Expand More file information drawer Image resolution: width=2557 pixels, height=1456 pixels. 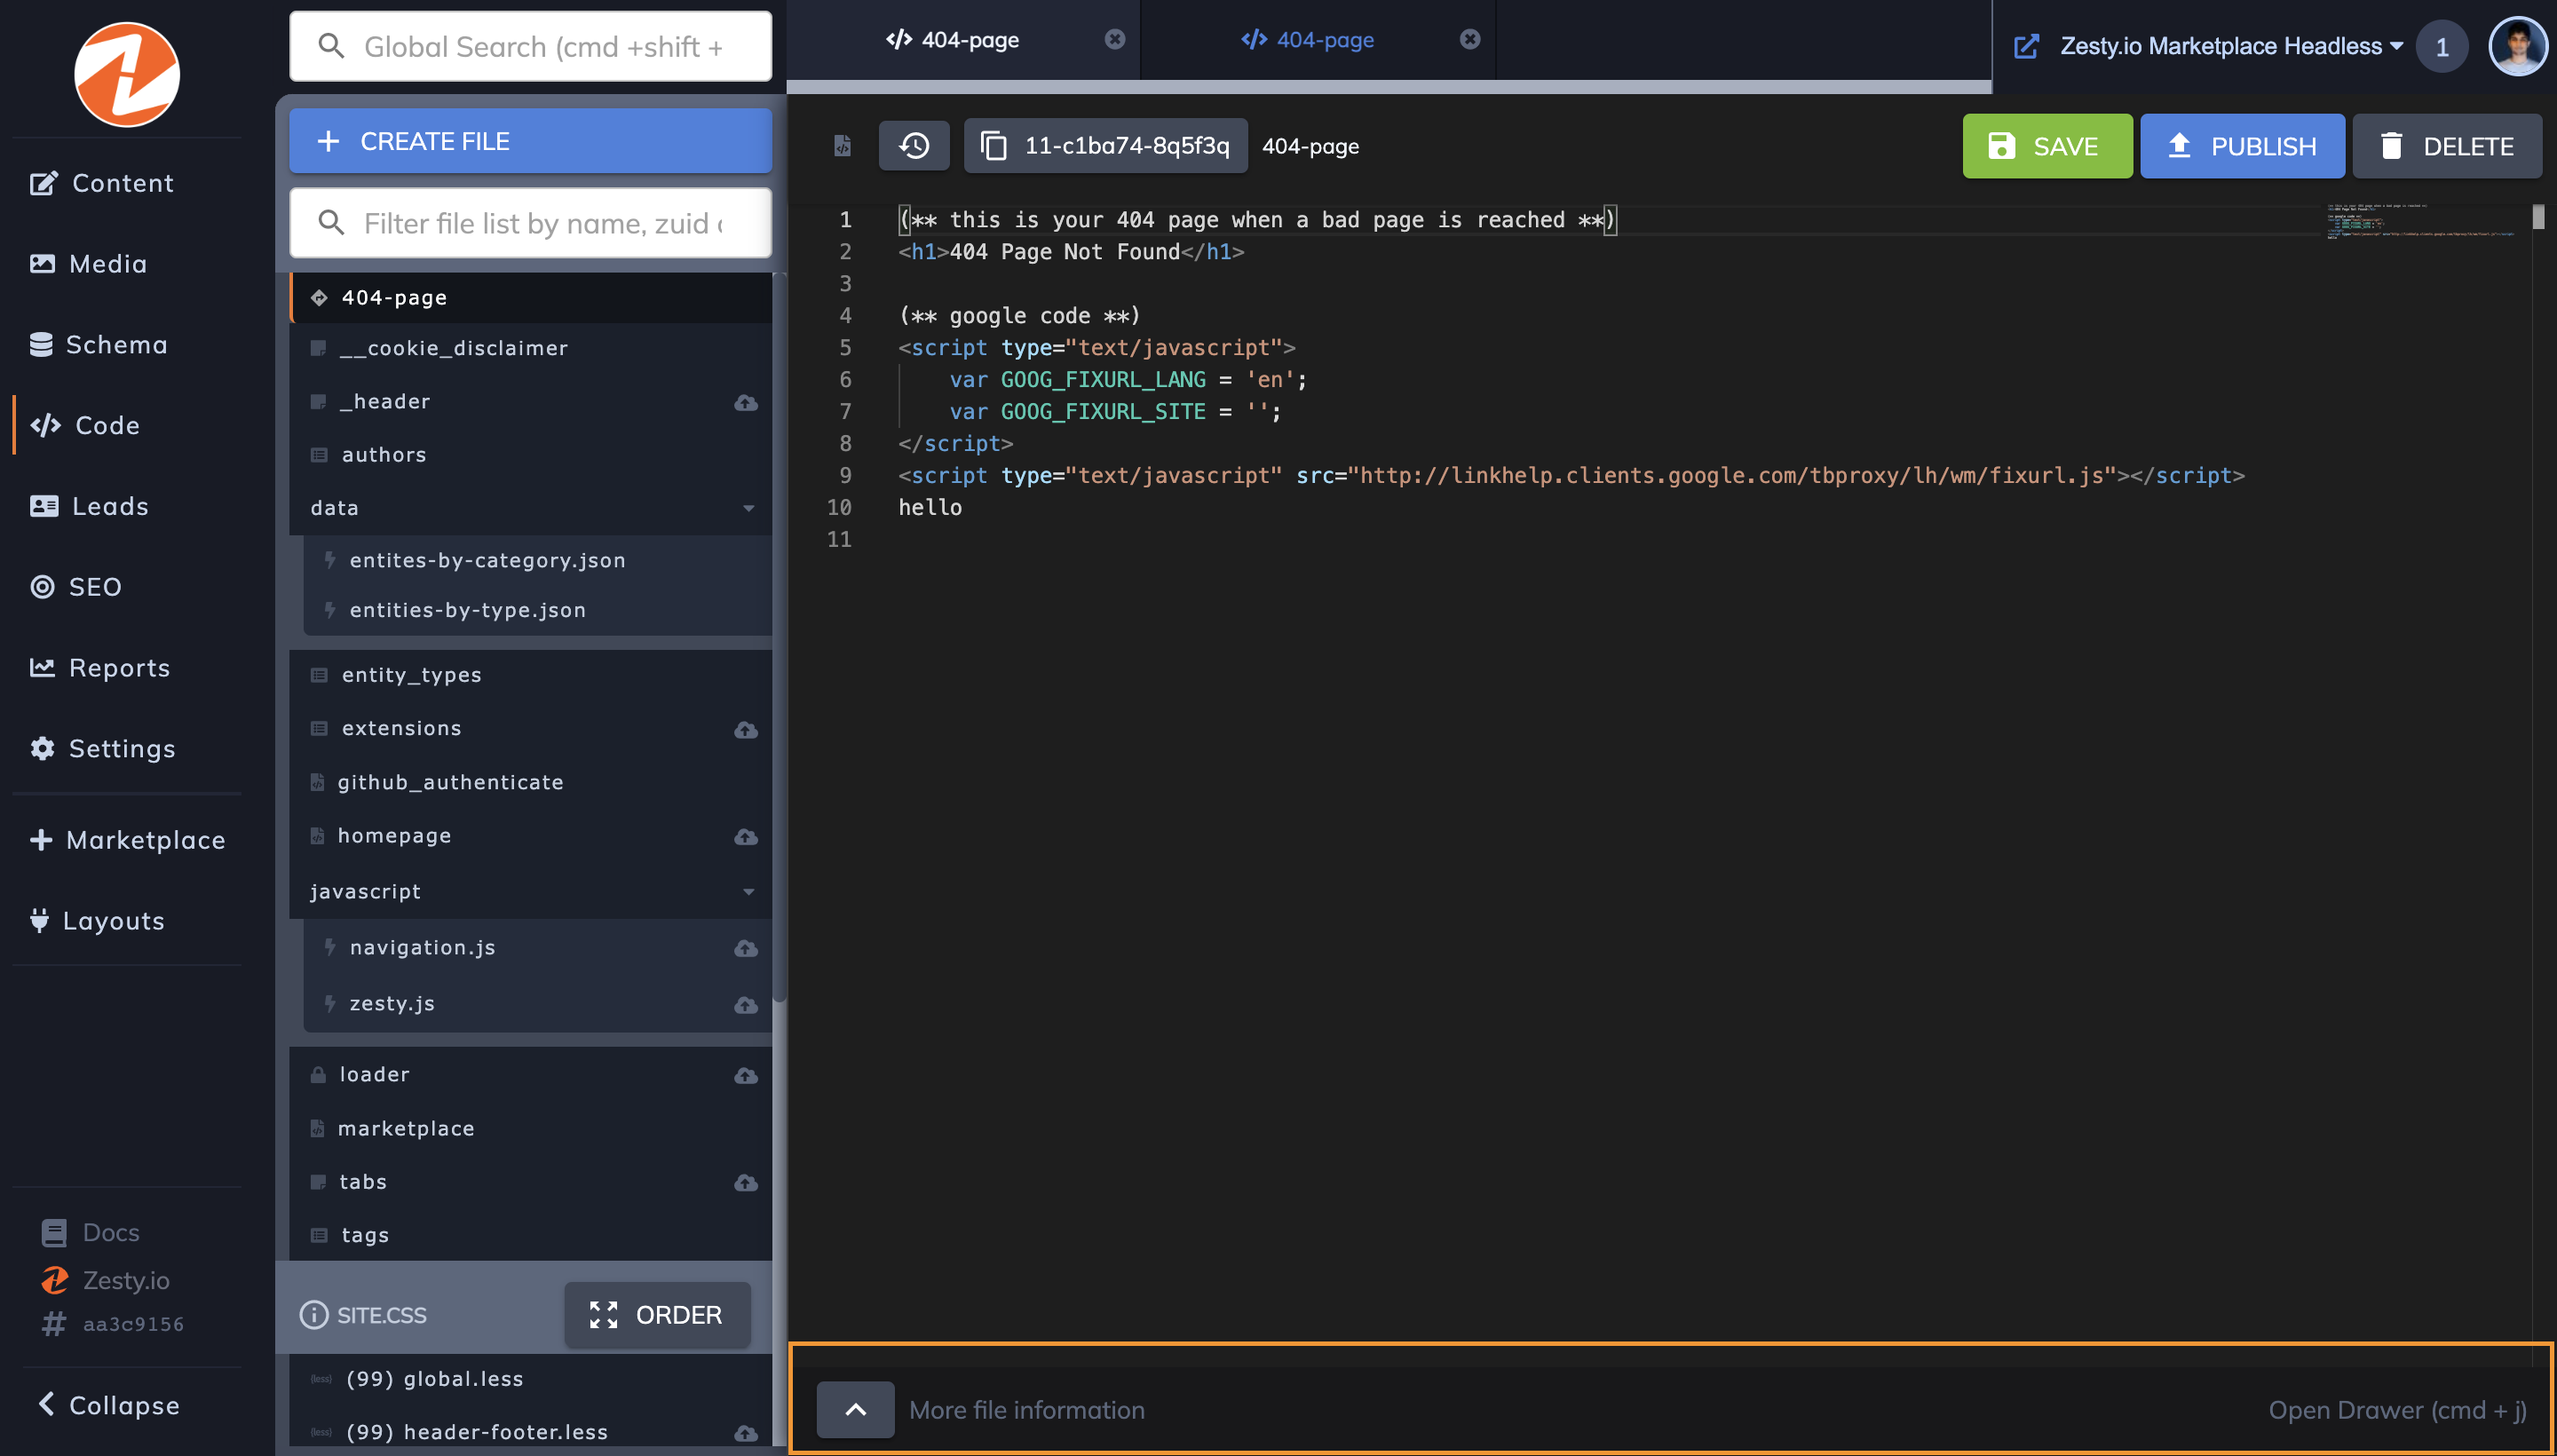click(856, 1410)
